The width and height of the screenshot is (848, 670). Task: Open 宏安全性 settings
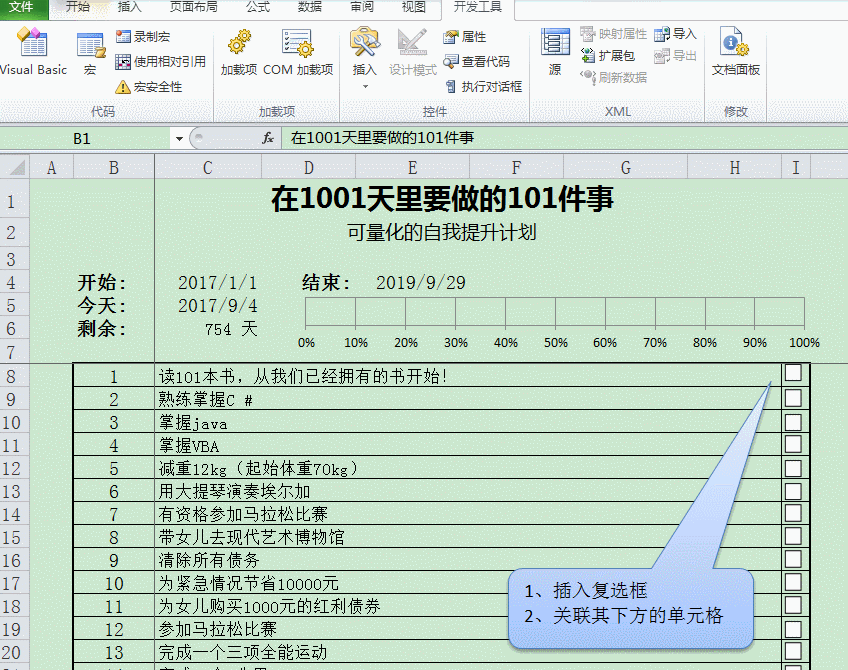tap(149, 87)
